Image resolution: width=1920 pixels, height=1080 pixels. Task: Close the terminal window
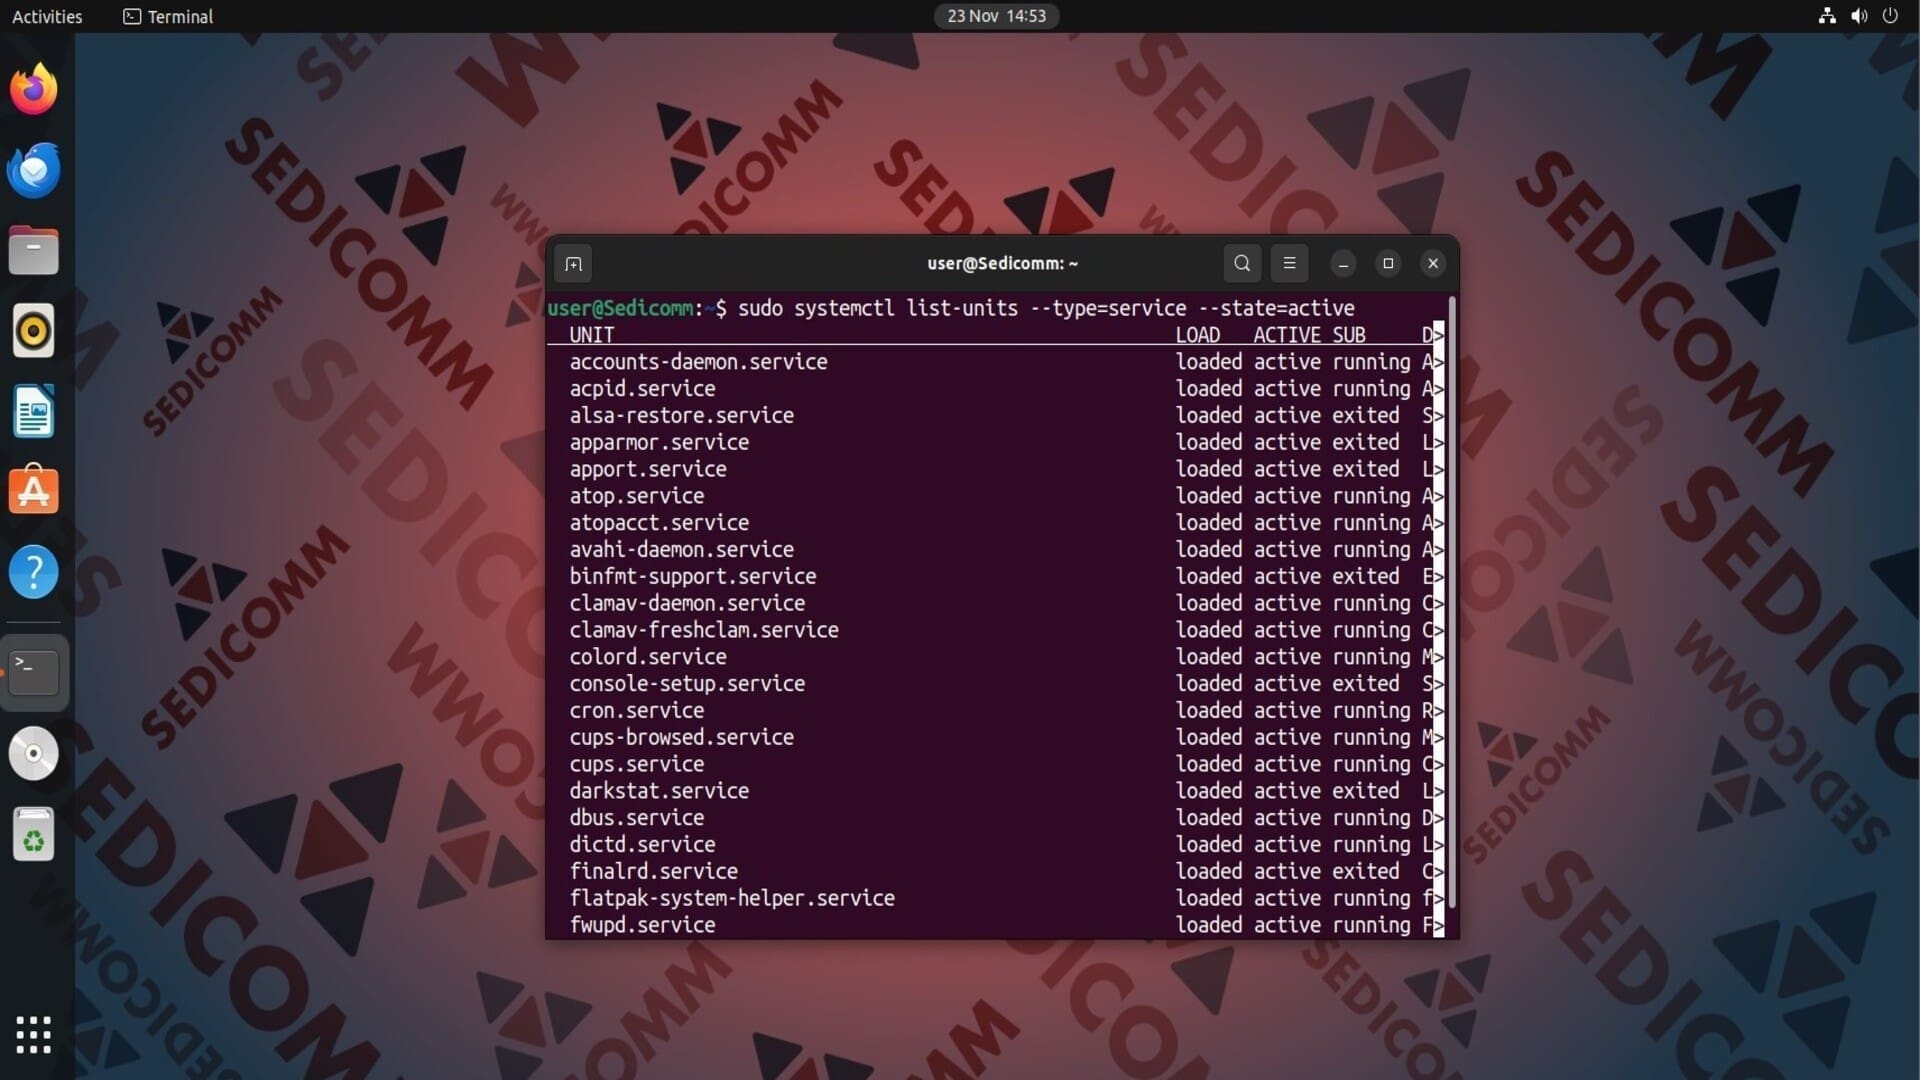pos(1433,264)
